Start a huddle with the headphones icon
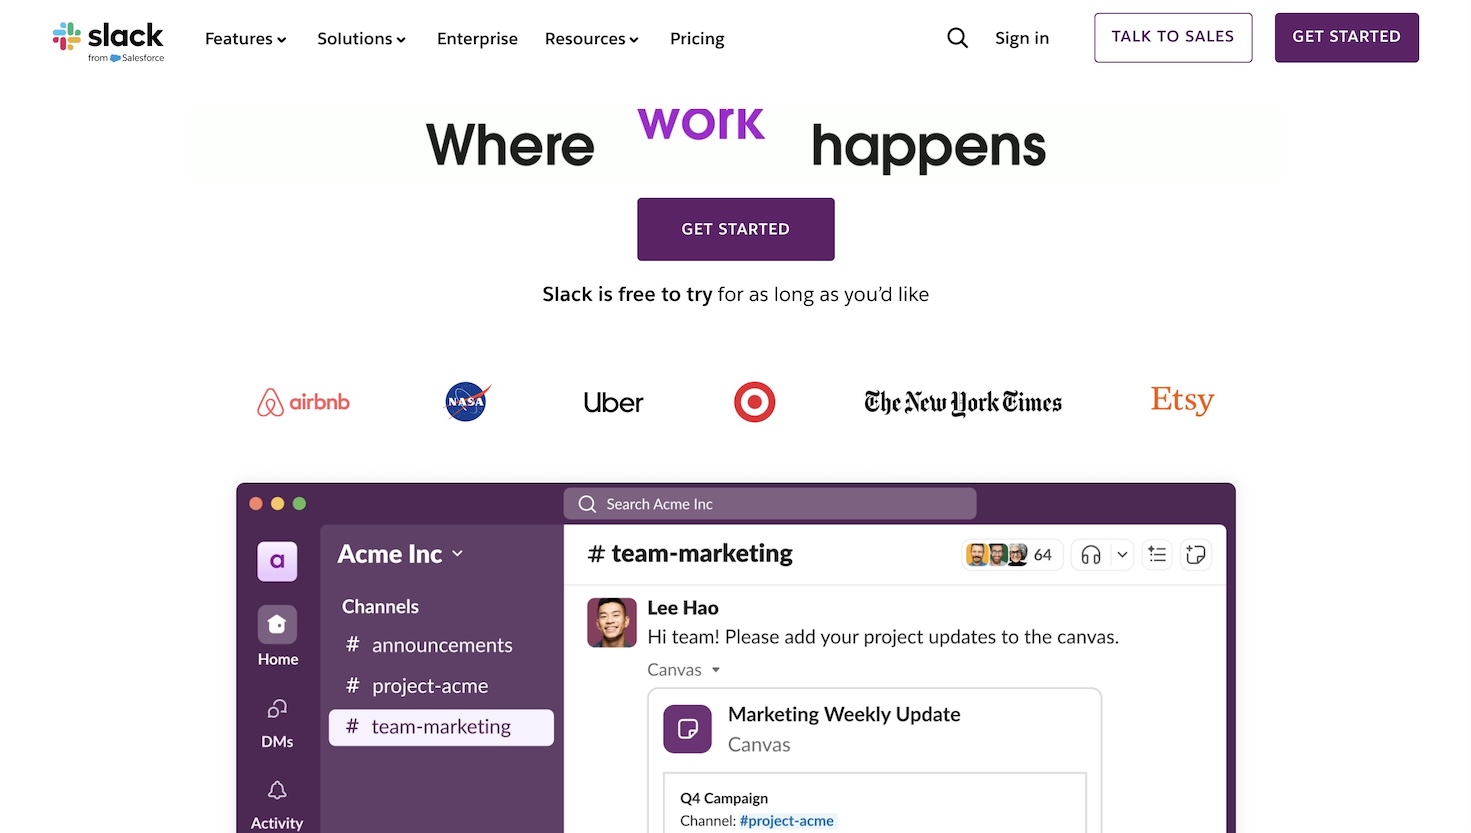 pyautogui.click(x=1092, y=554)
